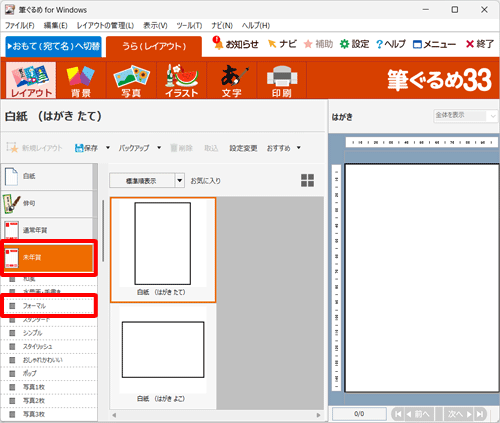Select the 通常年賀 category
This screenshot has width=500, height=423.
tap(48, 230)
